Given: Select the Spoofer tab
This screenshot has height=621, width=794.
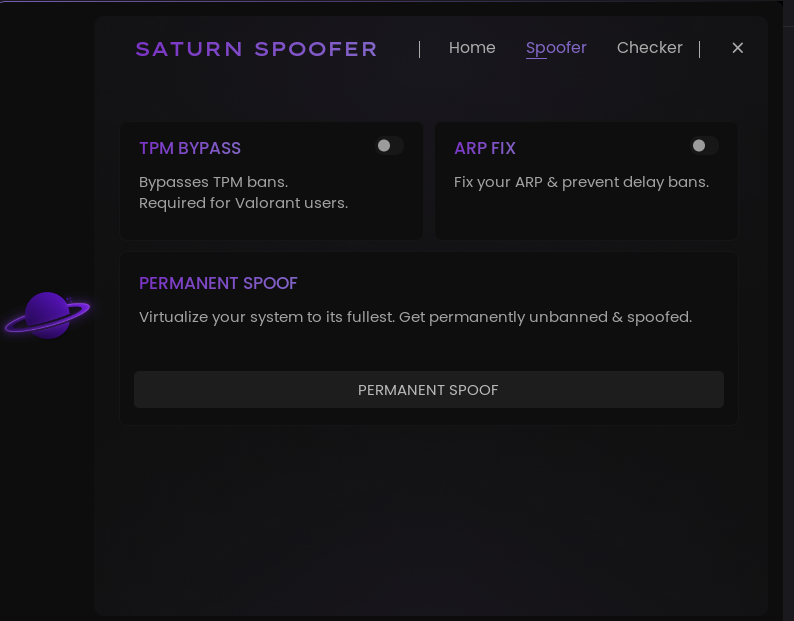Looking at the screenshot, I should 556,48.
